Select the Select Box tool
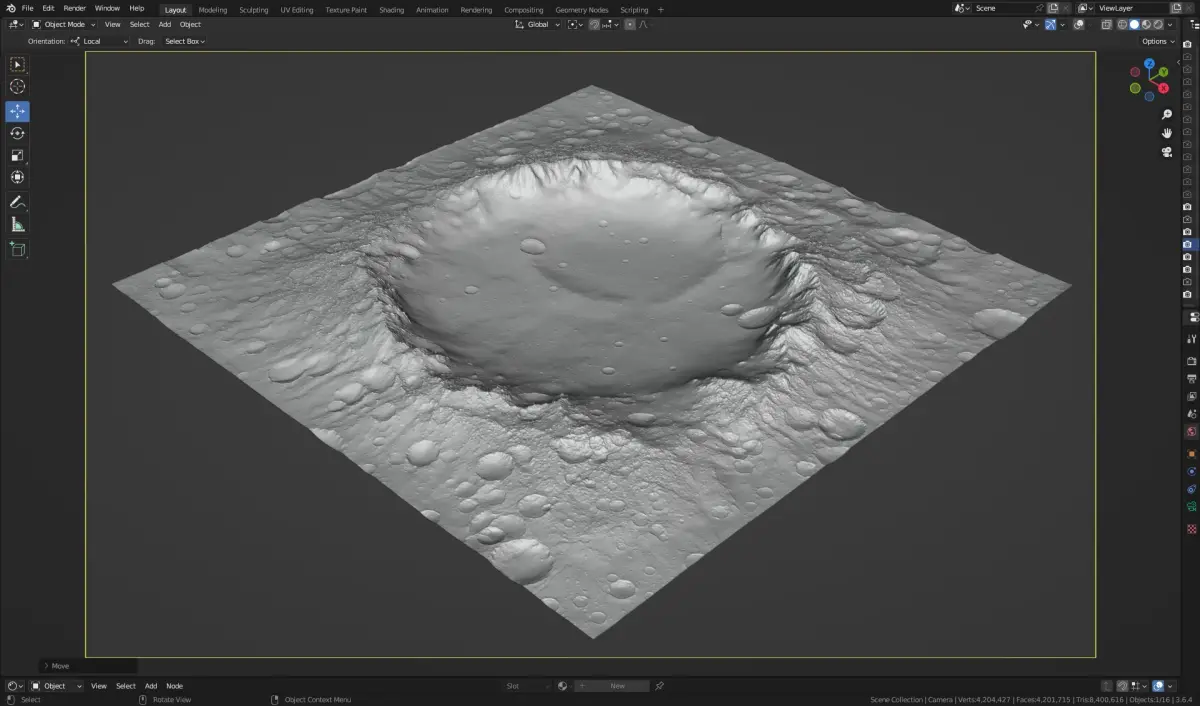This screenshot has width=1200, height=706. point(17,65)
